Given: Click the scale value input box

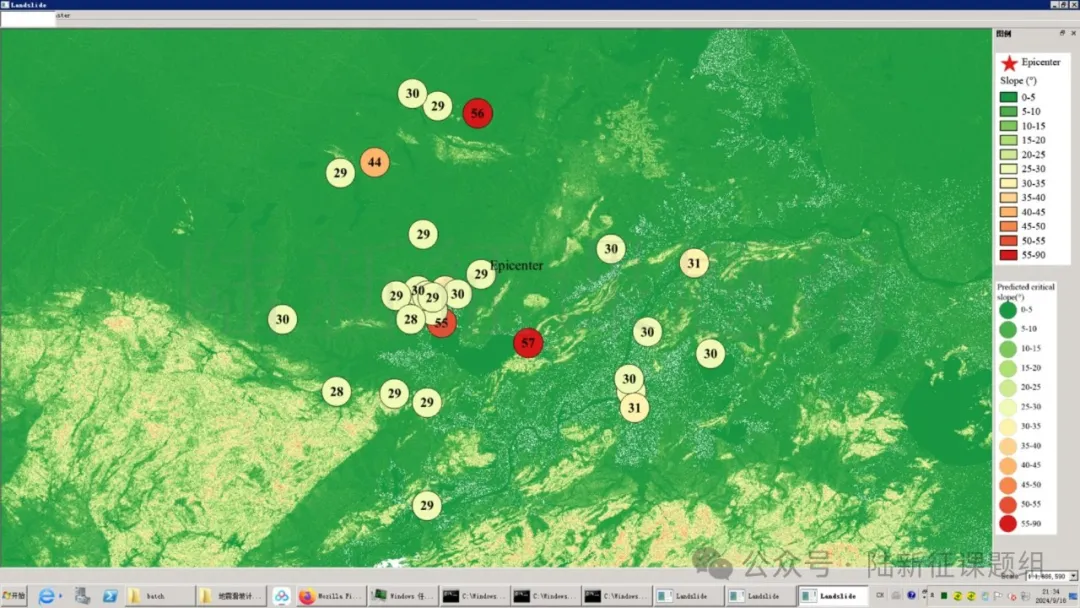Looking at the screenshot, I should click(1047, 576).
